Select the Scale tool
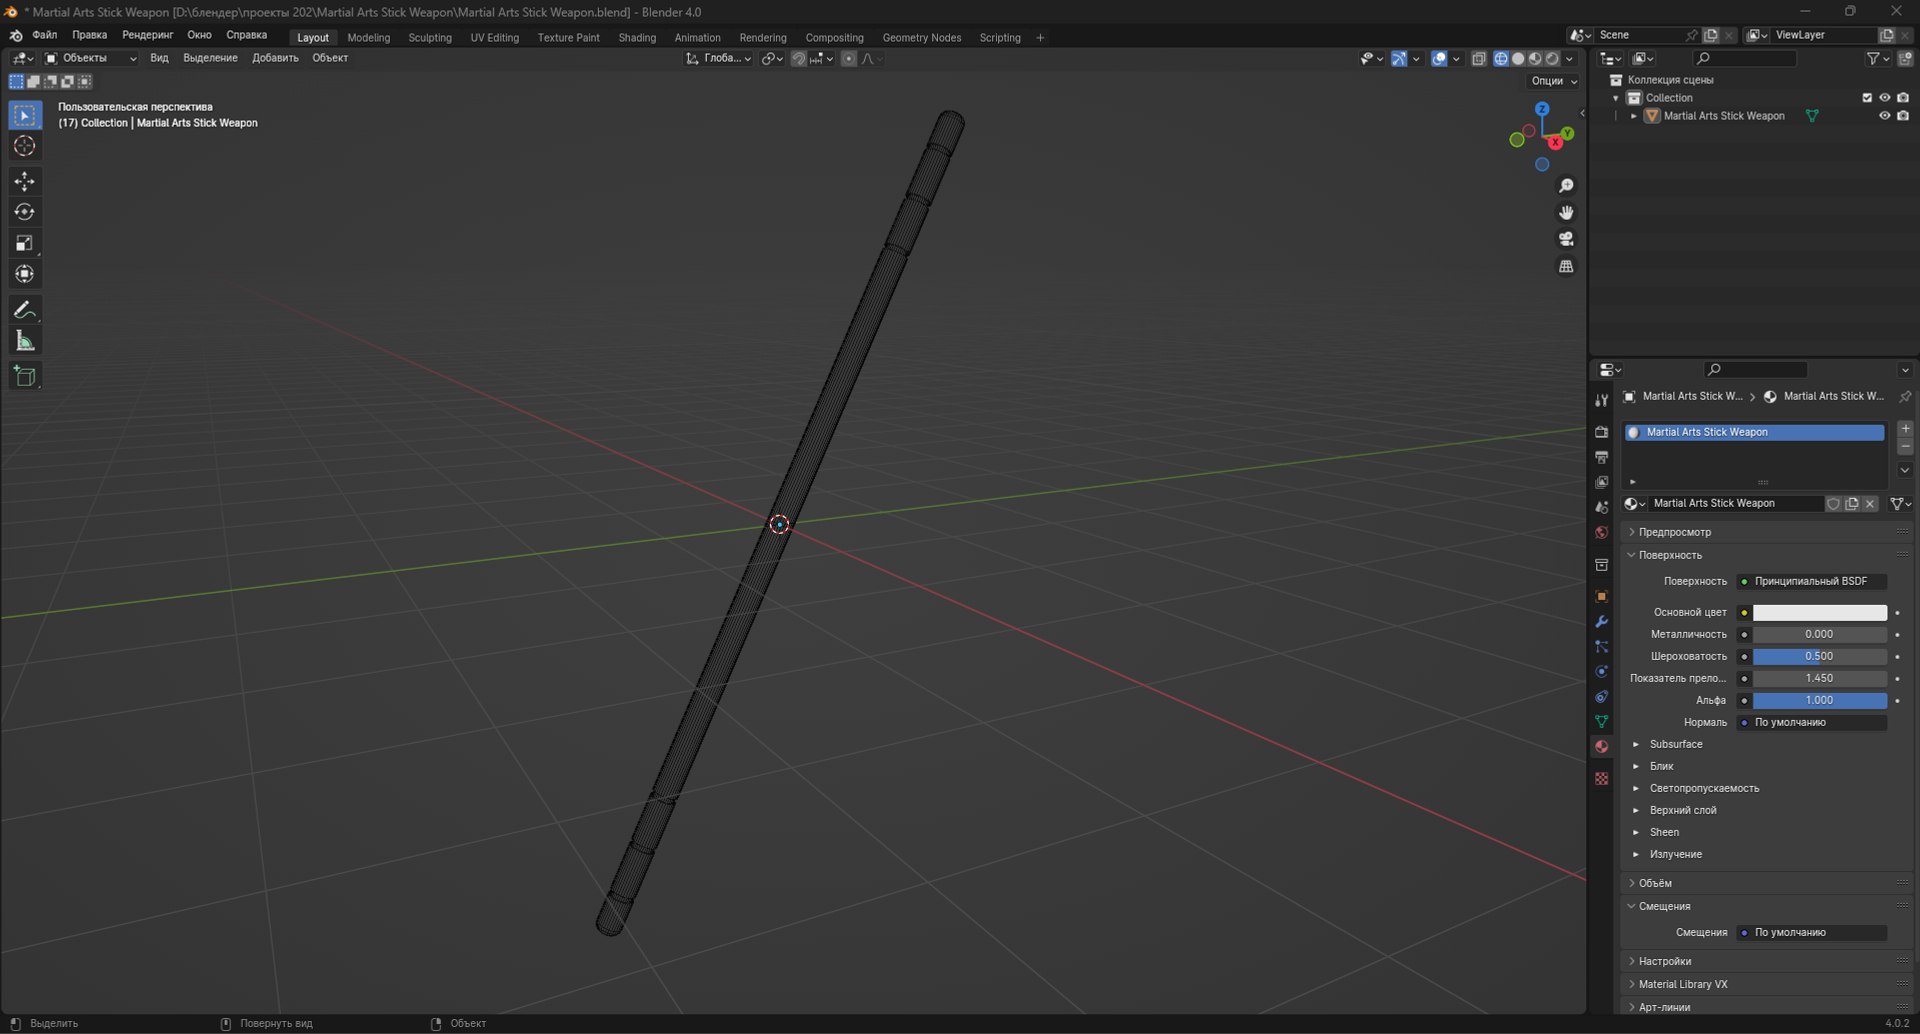Screen dimensions: 1920x1034 (x=25, y=243)
